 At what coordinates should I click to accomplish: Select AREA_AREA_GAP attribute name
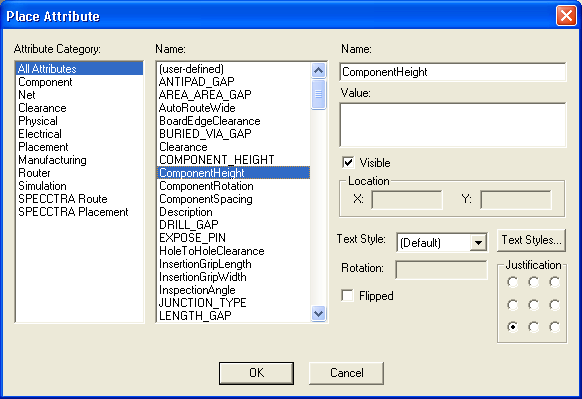click(x=234, y=95)
